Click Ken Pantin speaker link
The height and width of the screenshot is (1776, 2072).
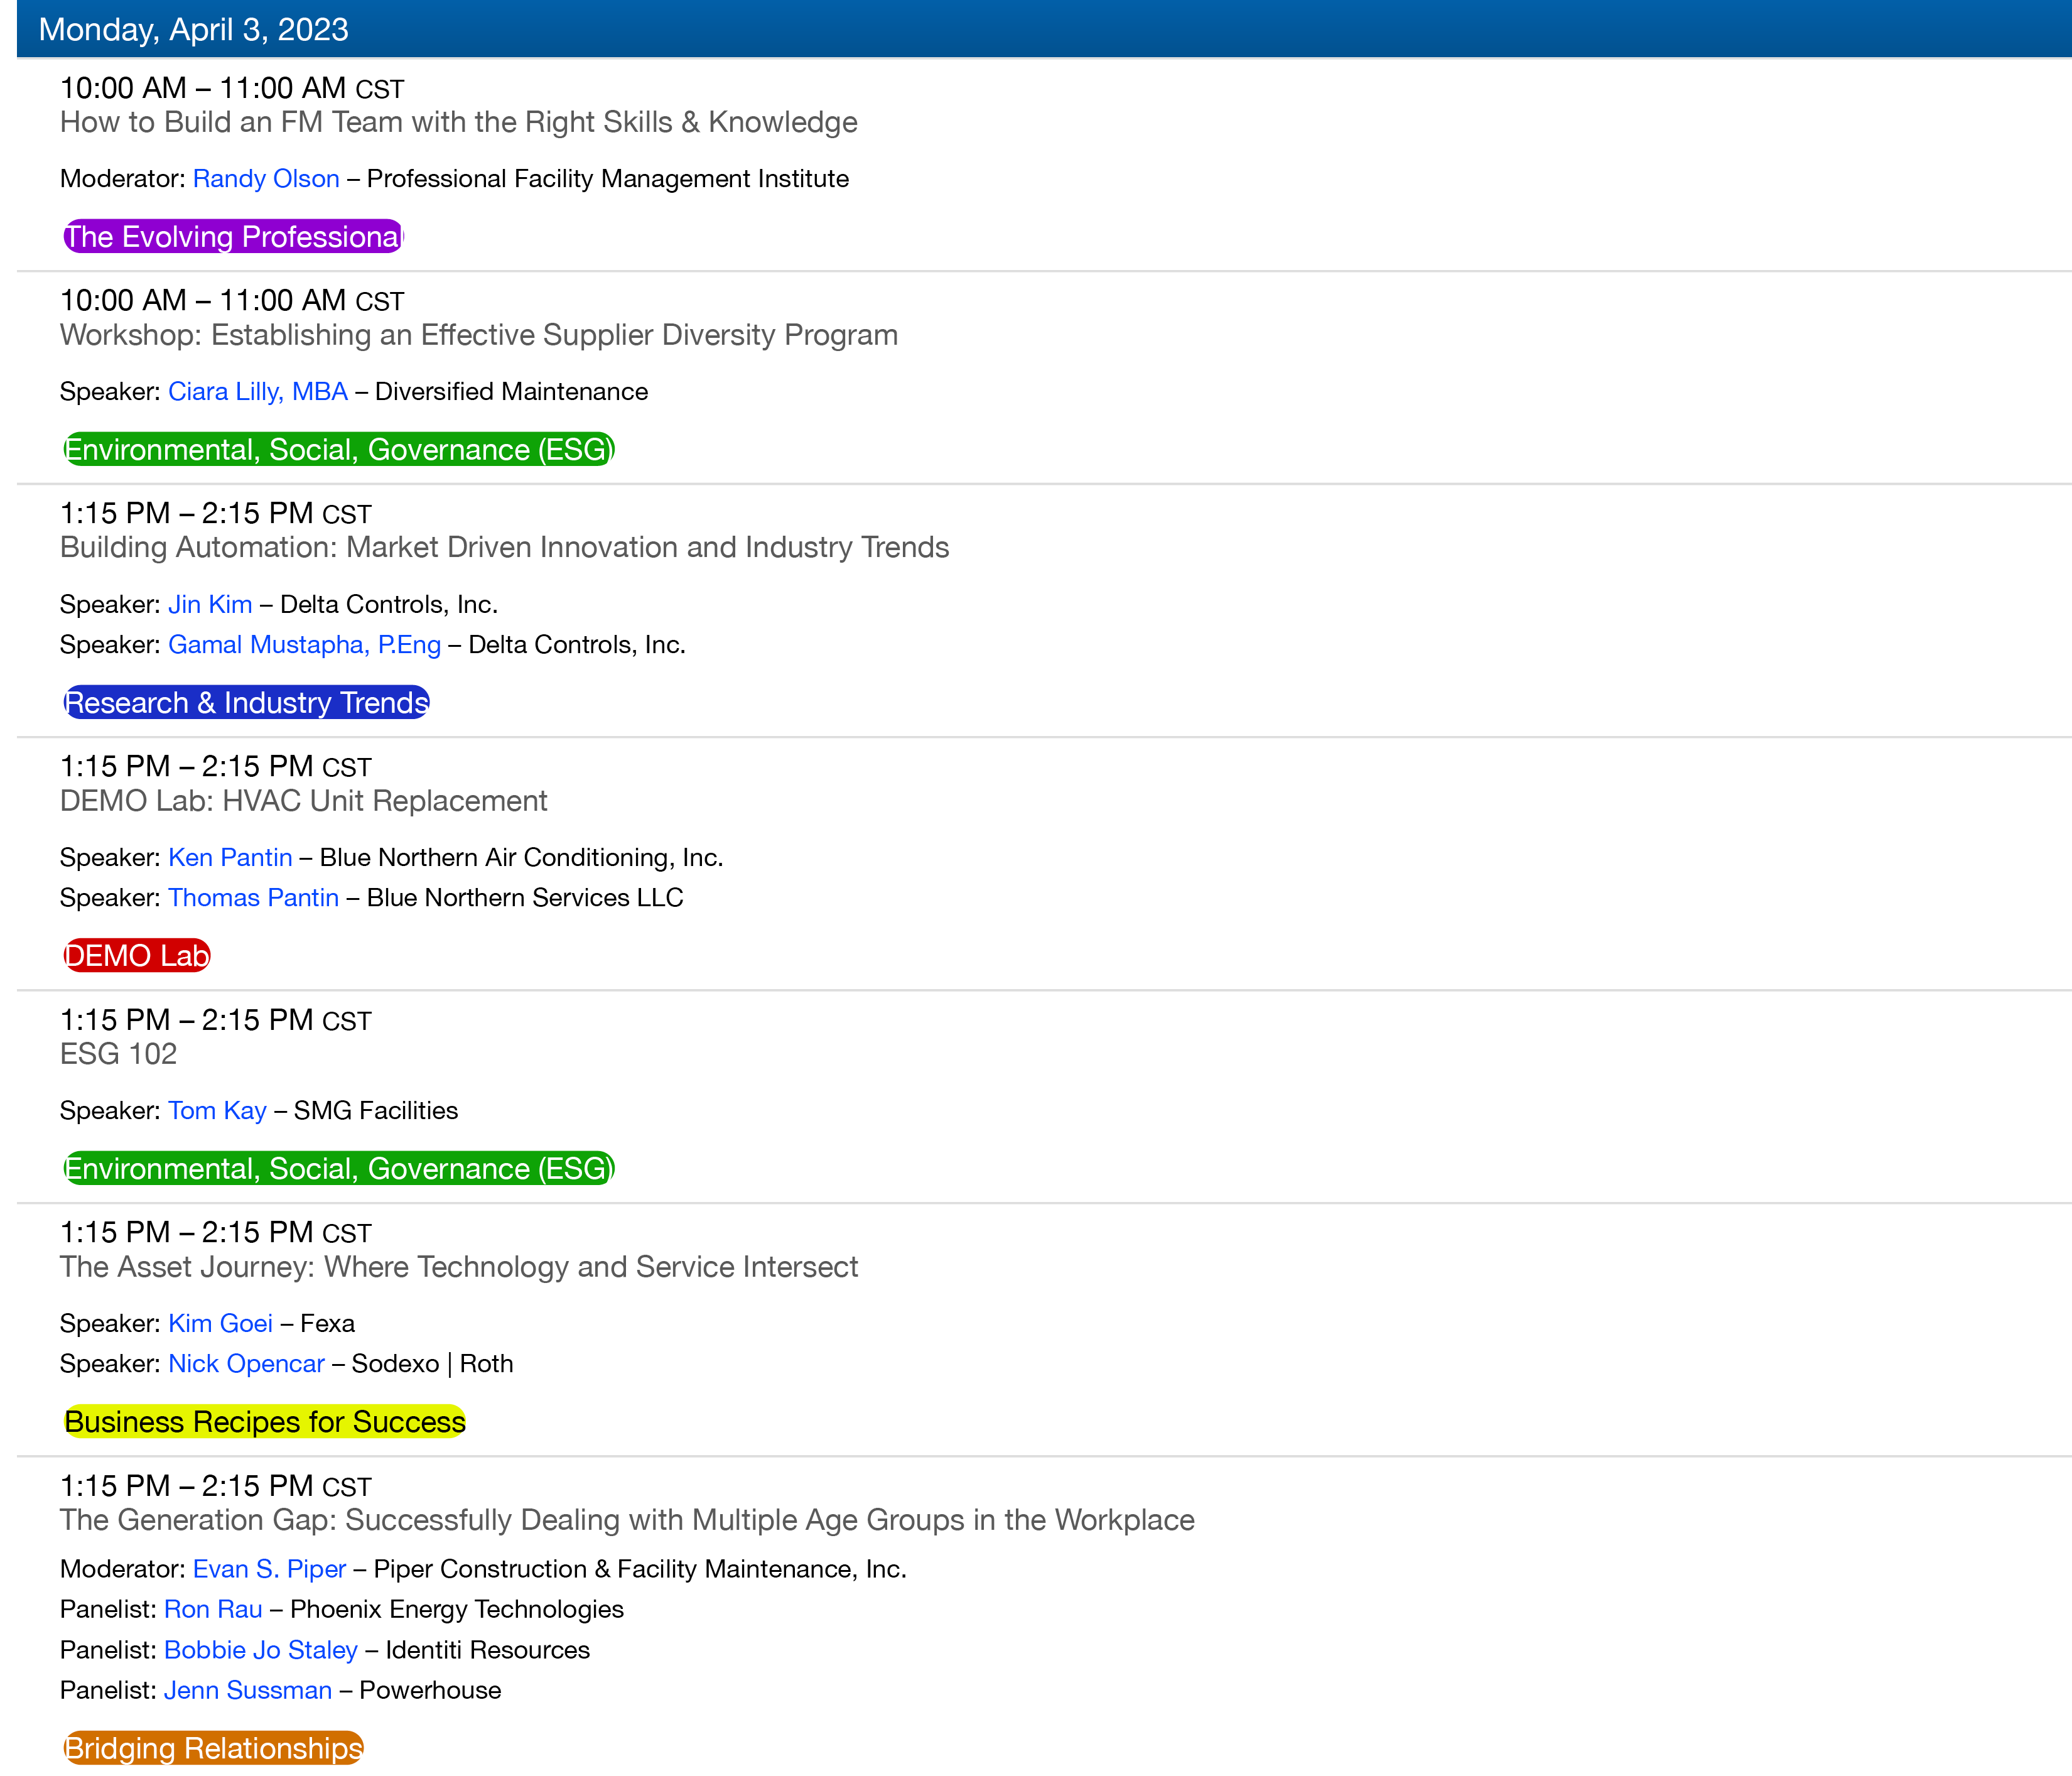(230, 858)
